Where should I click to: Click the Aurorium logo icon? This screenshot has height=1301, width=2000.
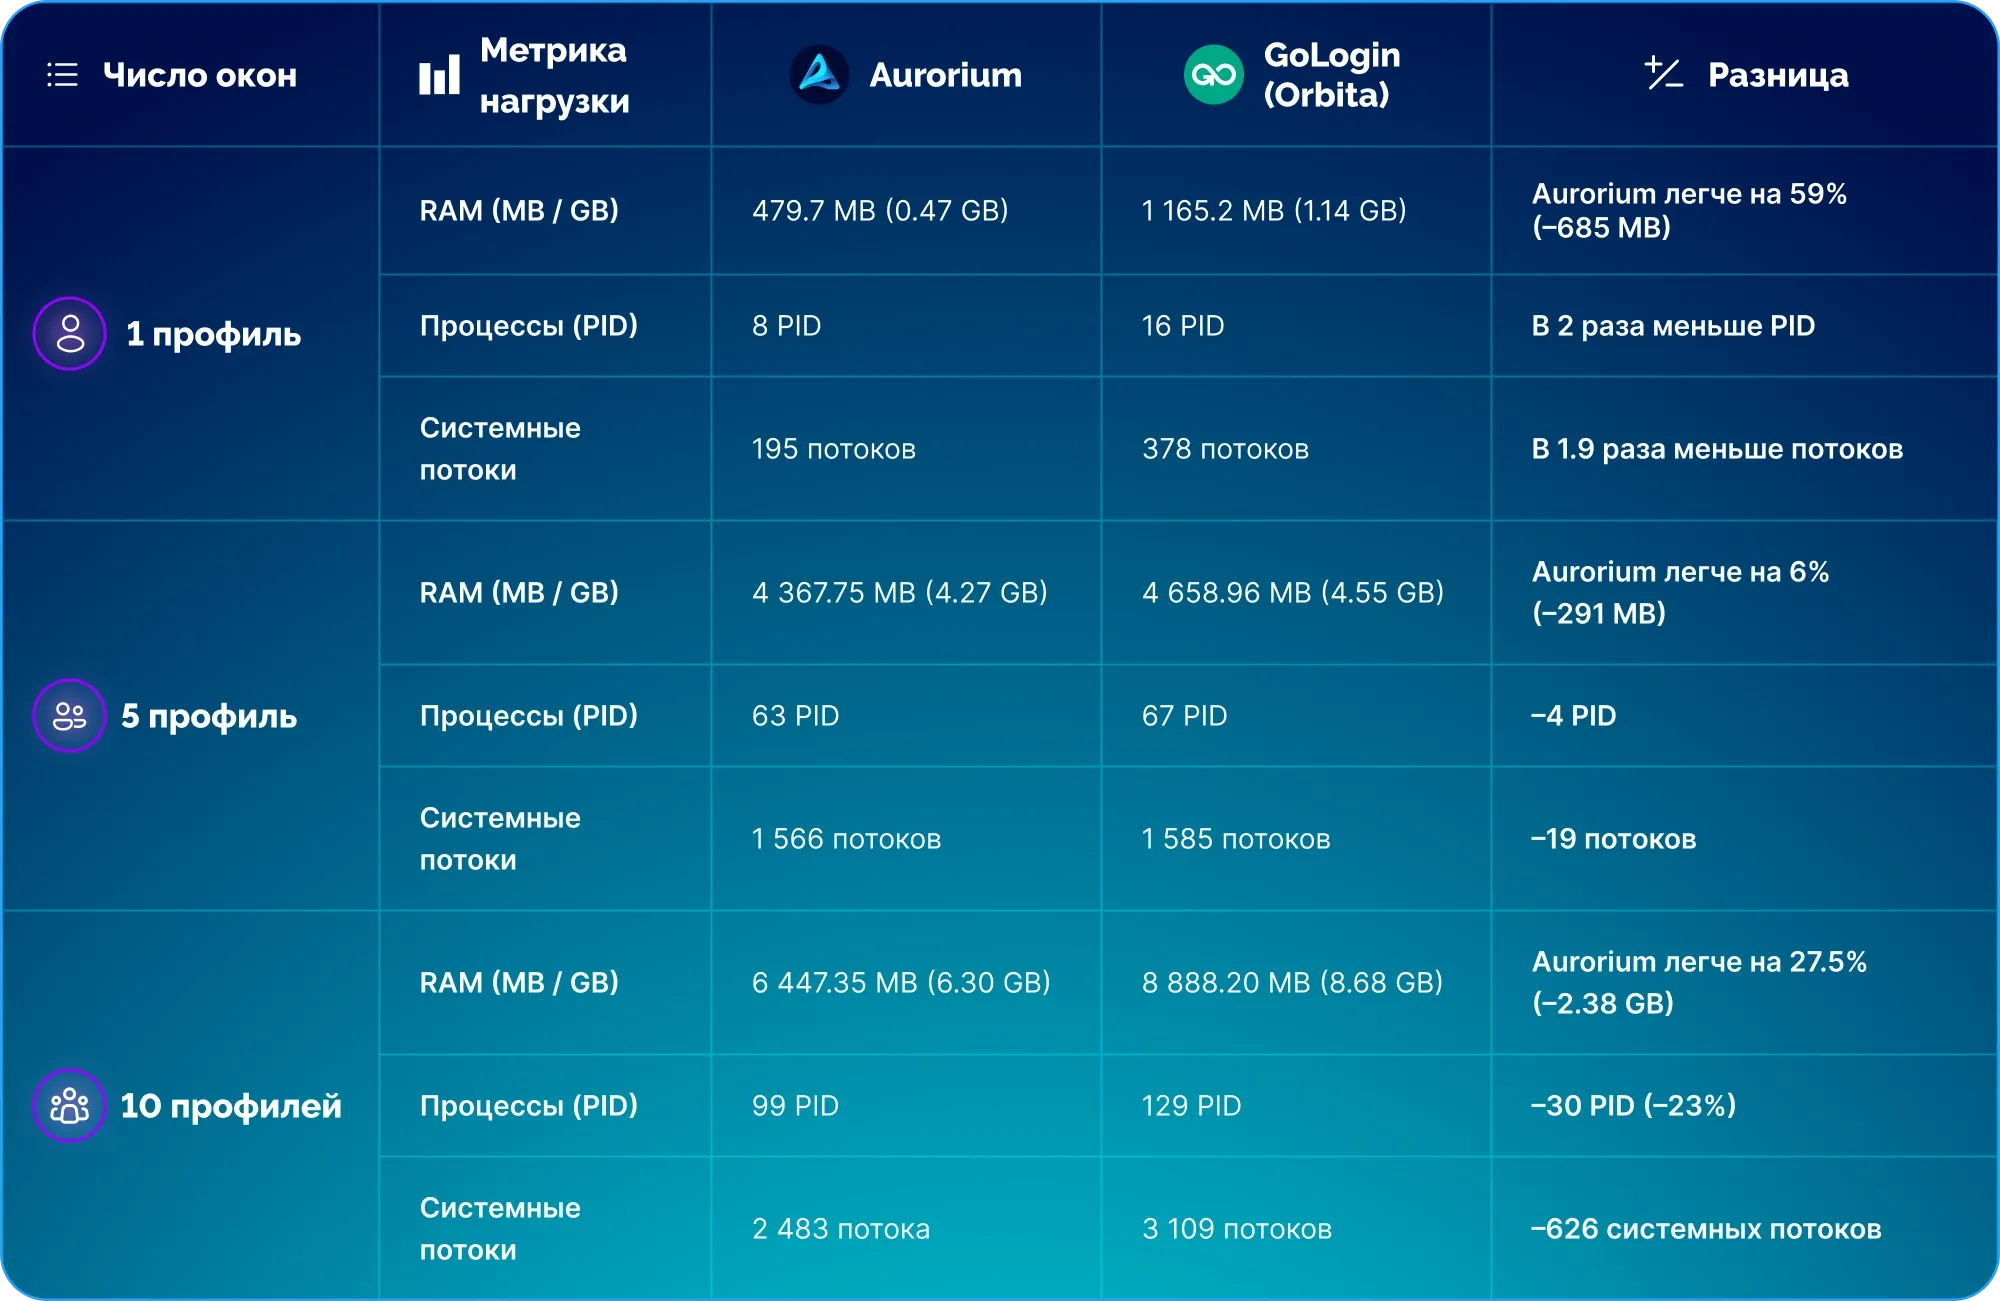pyautogui.click(x=819, y=75)
